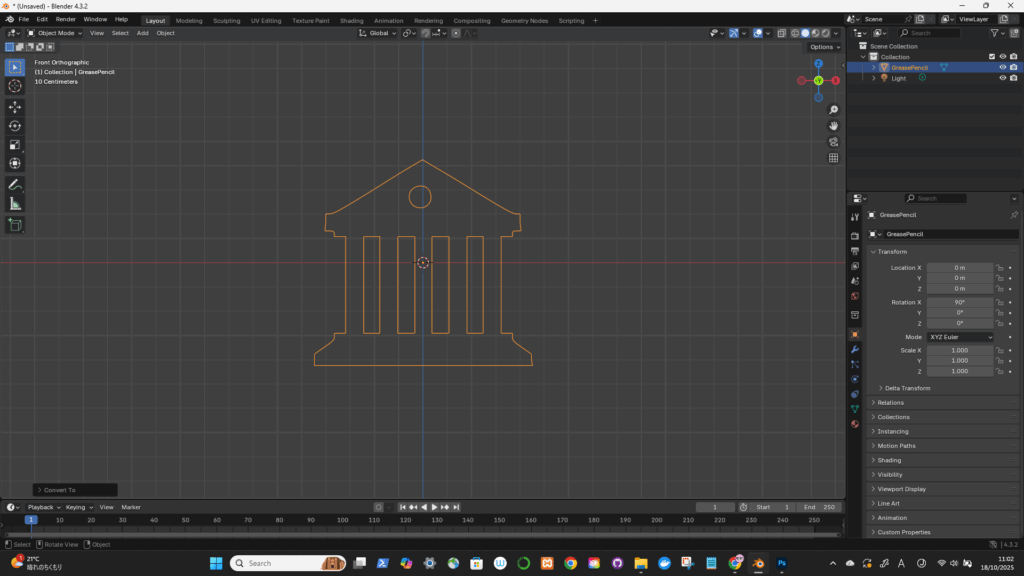
Task: Hide the Light object with eye icon
Action: pos(1002,78)
